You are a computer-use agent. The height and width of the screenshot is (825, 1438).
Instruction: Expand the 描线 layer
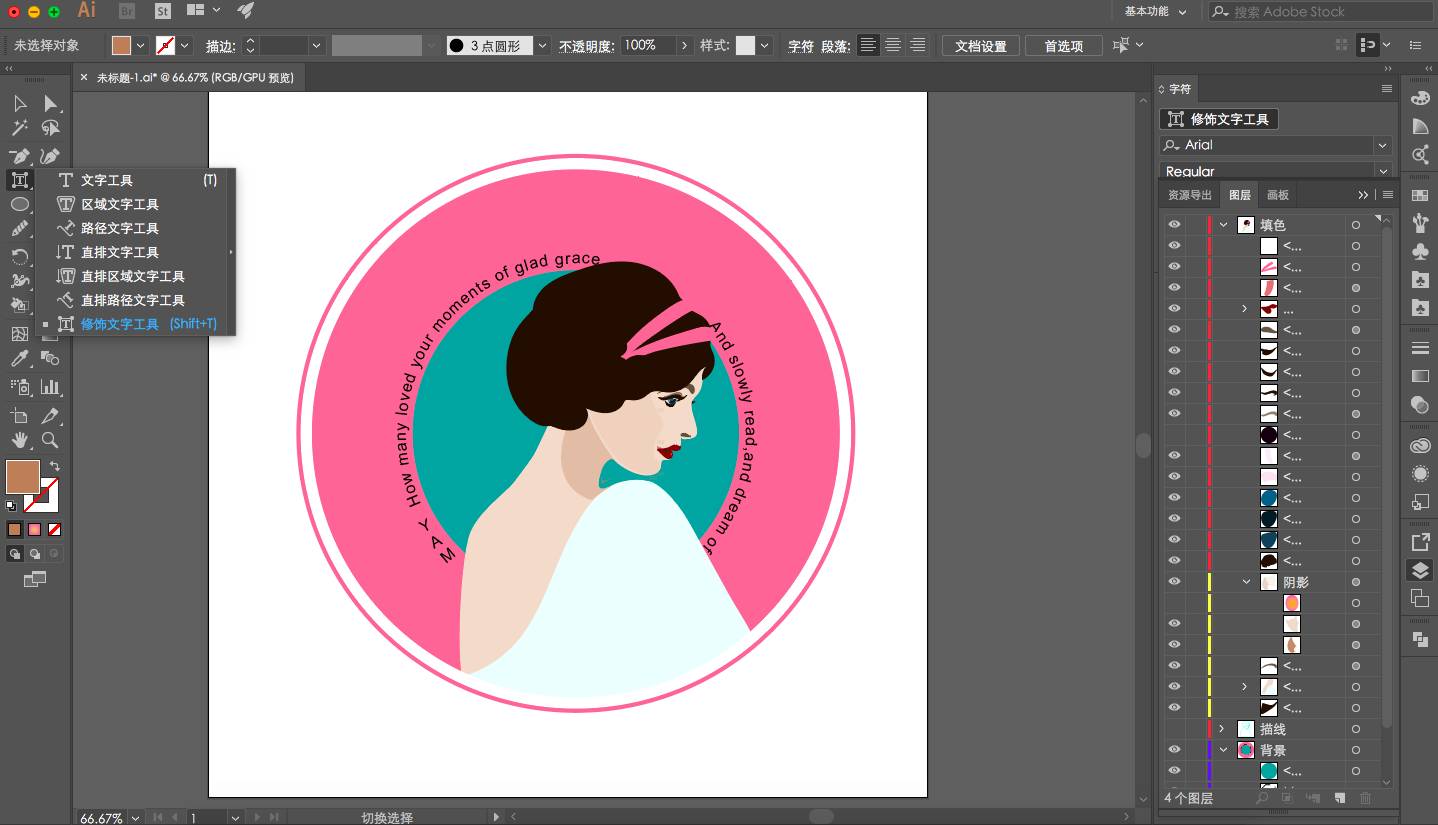[1222, 729]
